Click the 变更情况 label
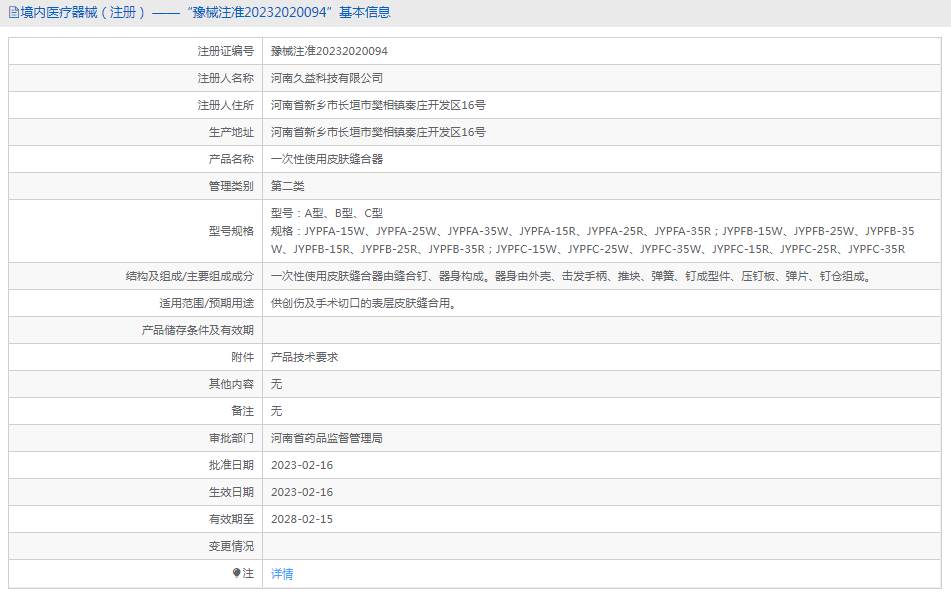The height and width of the screenshot is (596, 951). click(x=231, y=546)
